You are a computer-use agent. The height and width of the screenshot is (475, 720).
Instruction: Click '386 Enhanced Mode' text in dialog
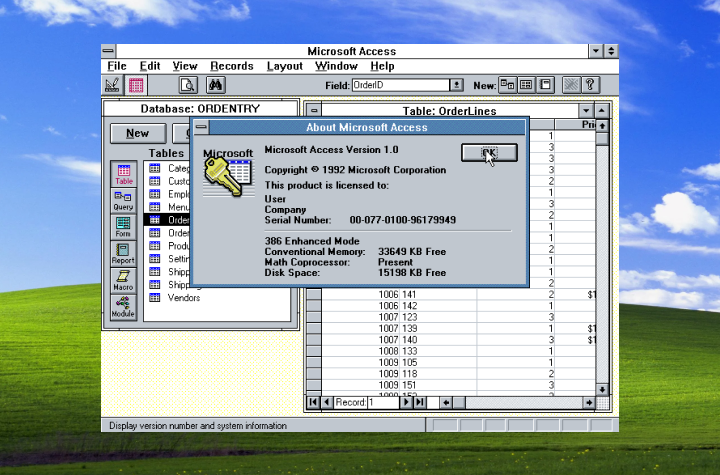click(x=312, y=241)
